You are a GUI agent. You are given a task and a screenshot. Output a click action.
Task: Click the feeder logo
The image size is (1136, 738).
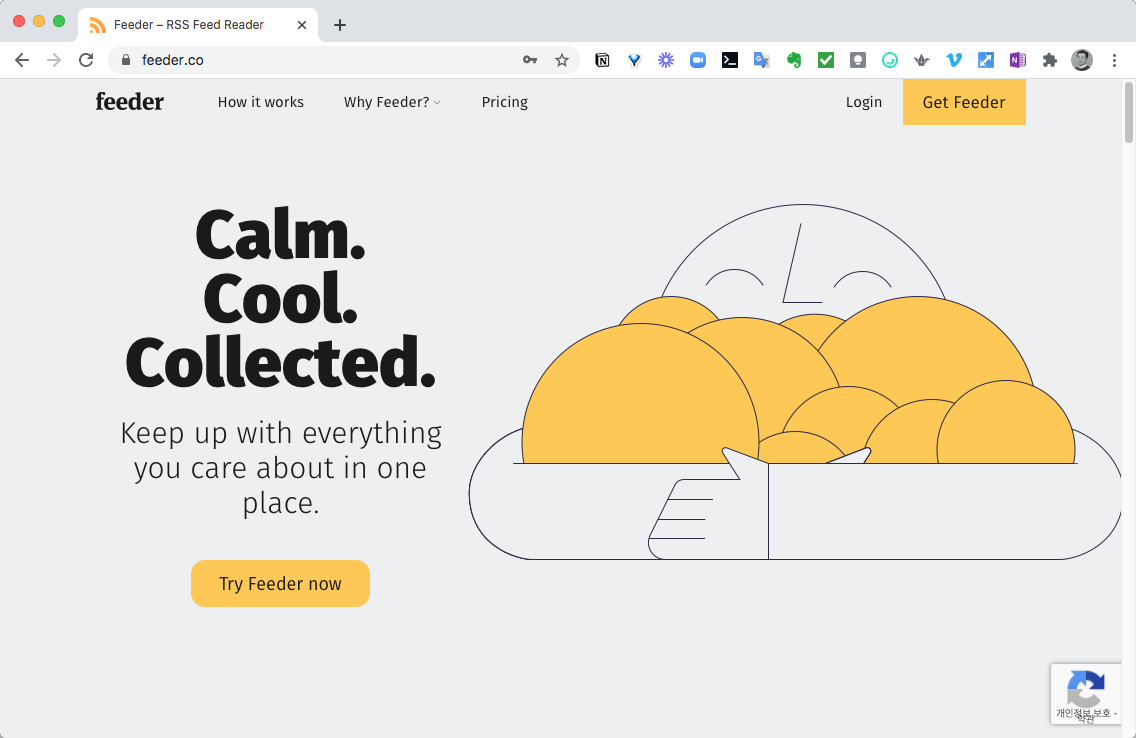[x=130, y=101]
